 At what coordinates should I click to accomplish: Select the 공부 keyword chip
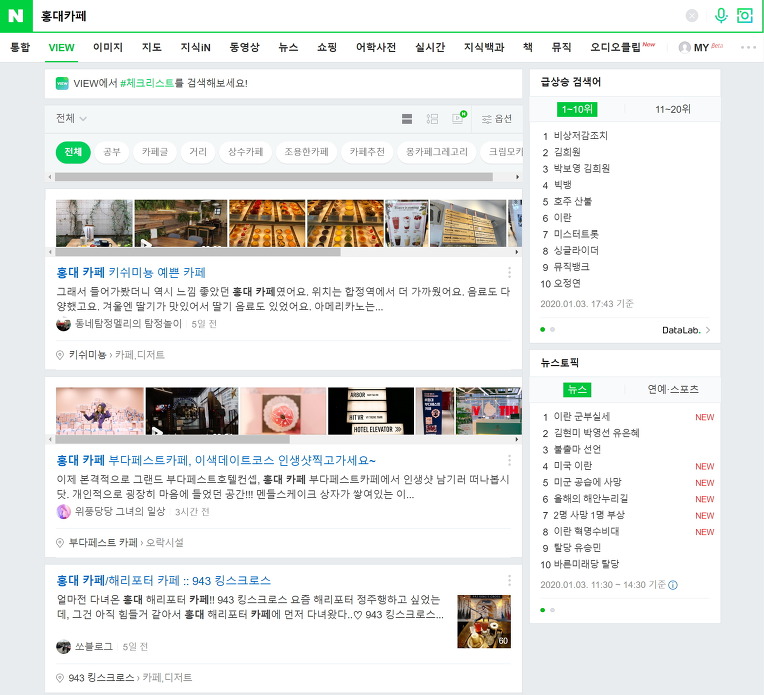pos(112,152)
